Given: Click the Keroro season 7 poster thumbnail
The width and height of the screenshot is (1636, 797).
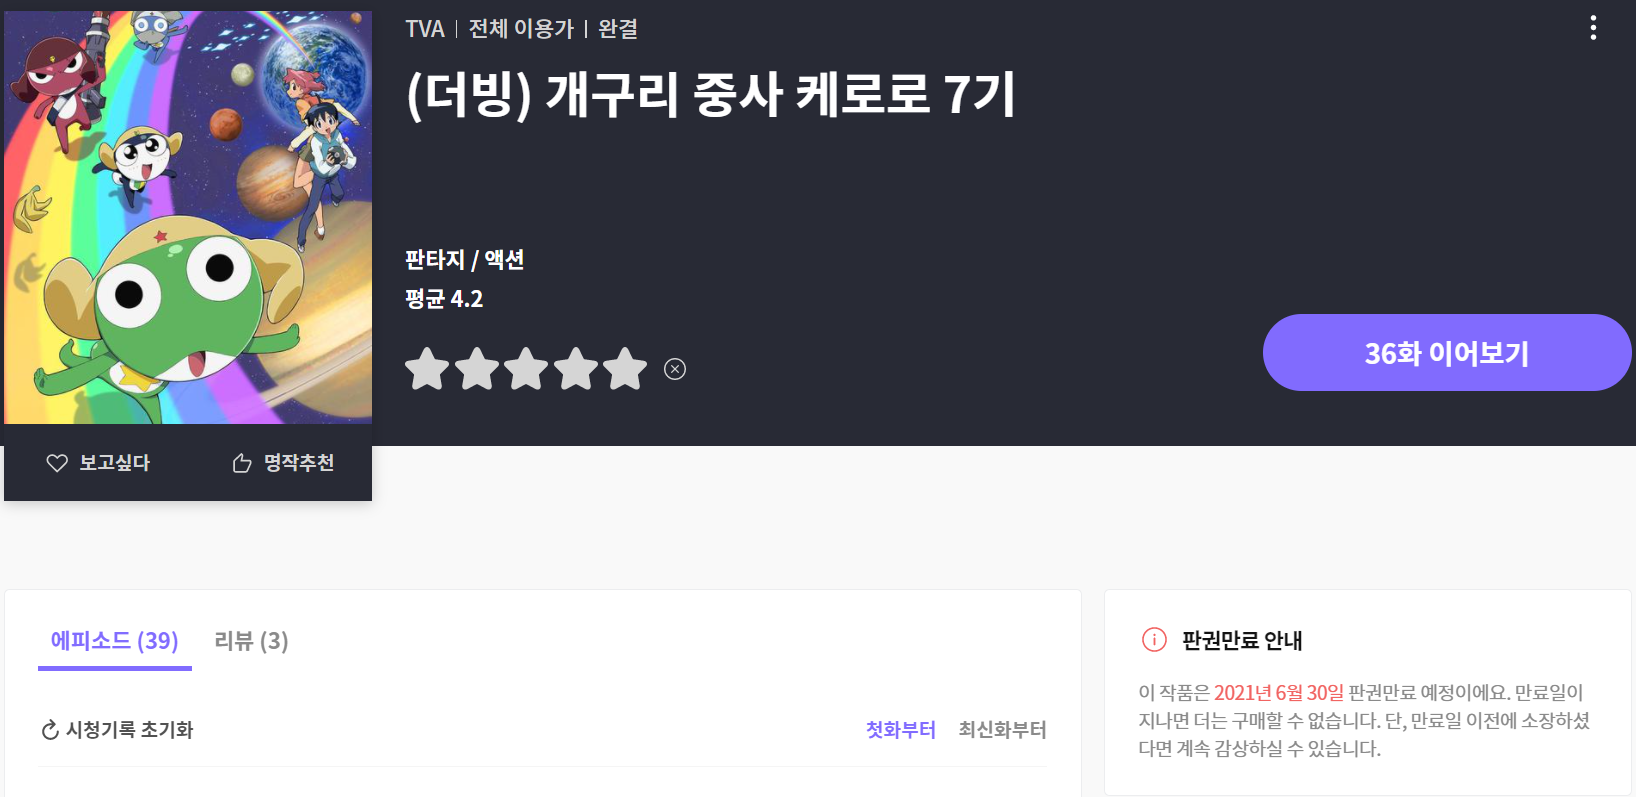Looking at the screenshot, I should click(x=188, y=217).
